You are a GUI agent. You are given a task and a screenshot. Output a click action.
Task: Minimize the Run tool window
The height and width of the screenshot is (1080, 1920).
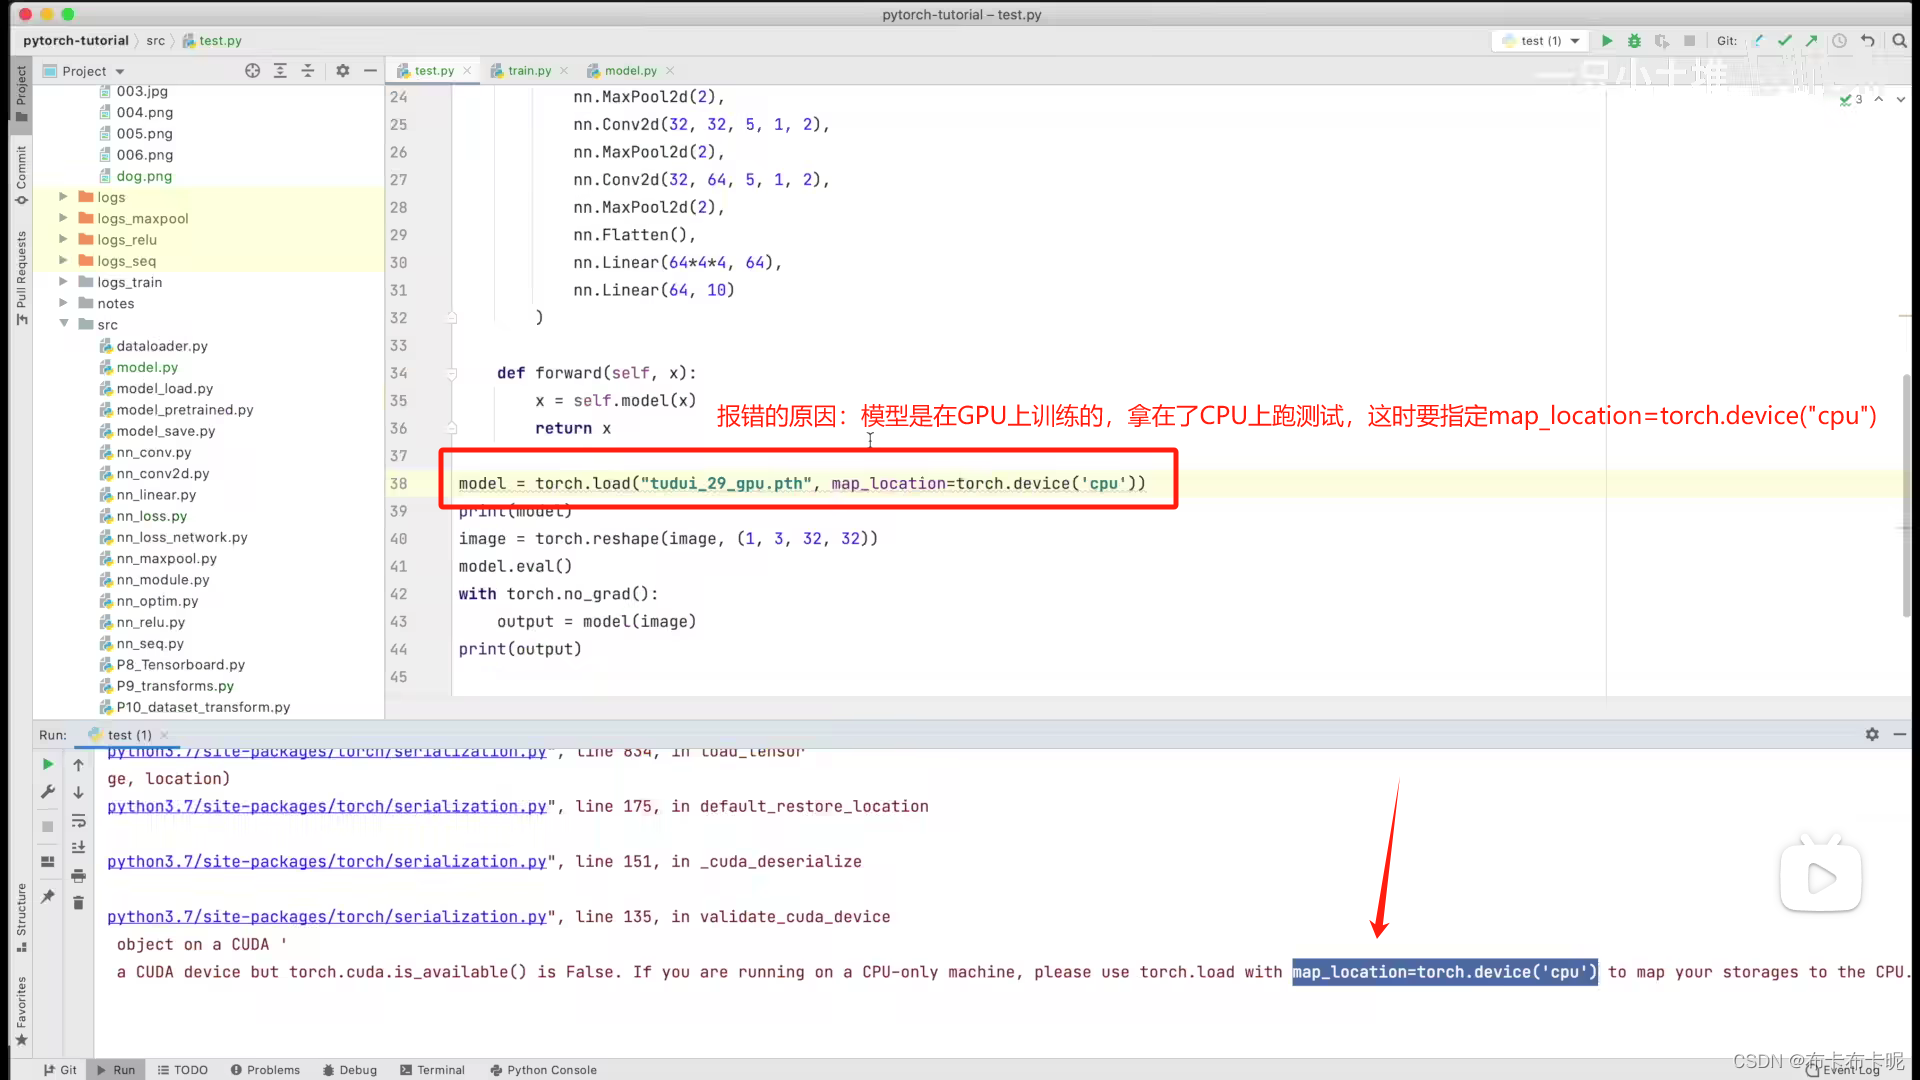[1899, 734]
